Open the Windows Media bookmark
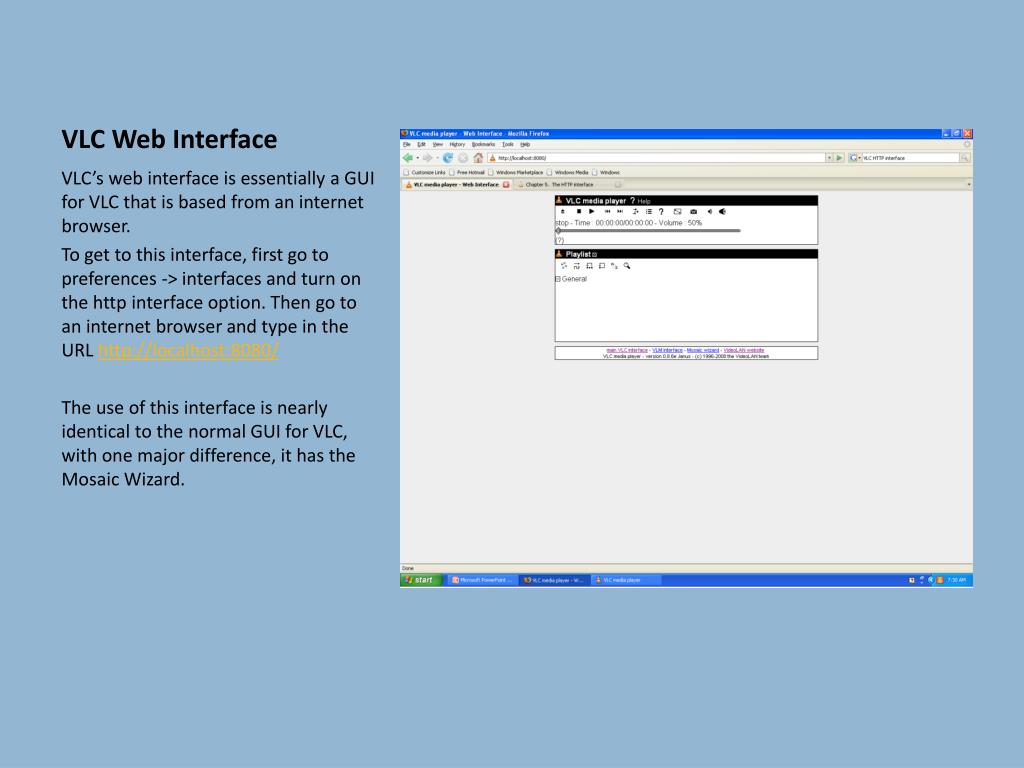 pos(568,172)
